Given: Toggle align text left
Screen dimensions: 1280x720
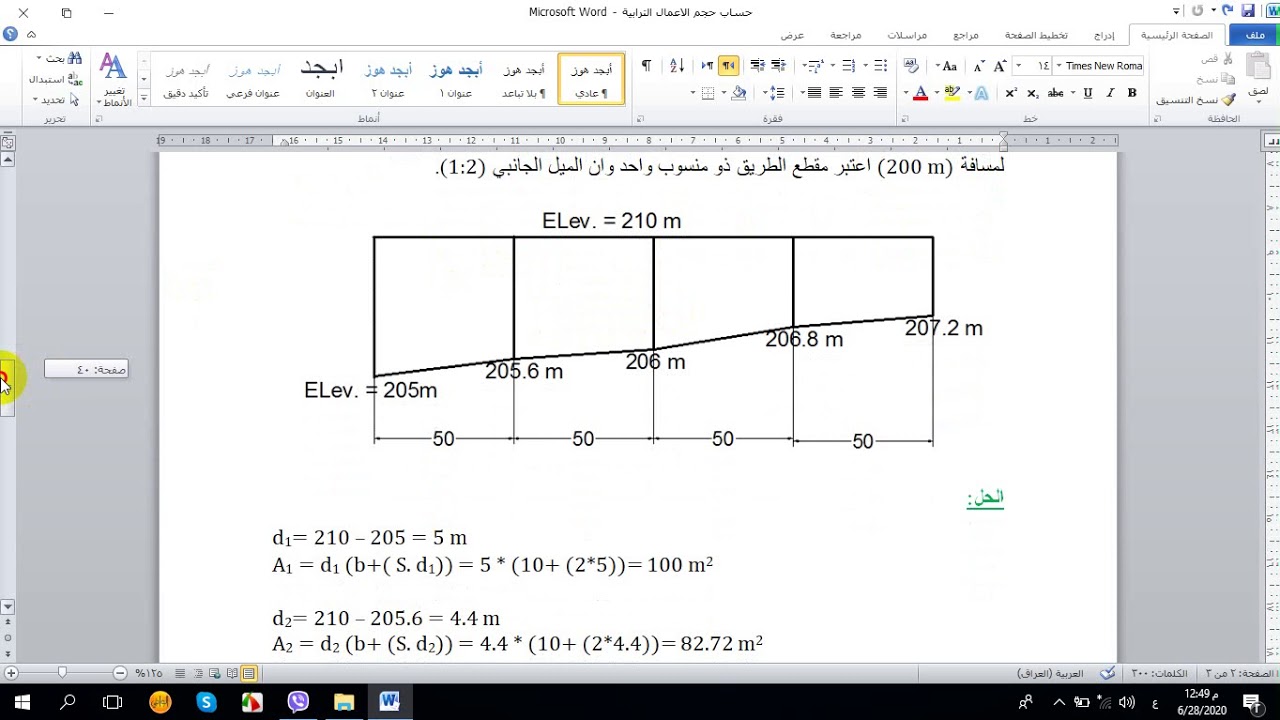Looking at the screenshot, I should (x=836, y=93).
